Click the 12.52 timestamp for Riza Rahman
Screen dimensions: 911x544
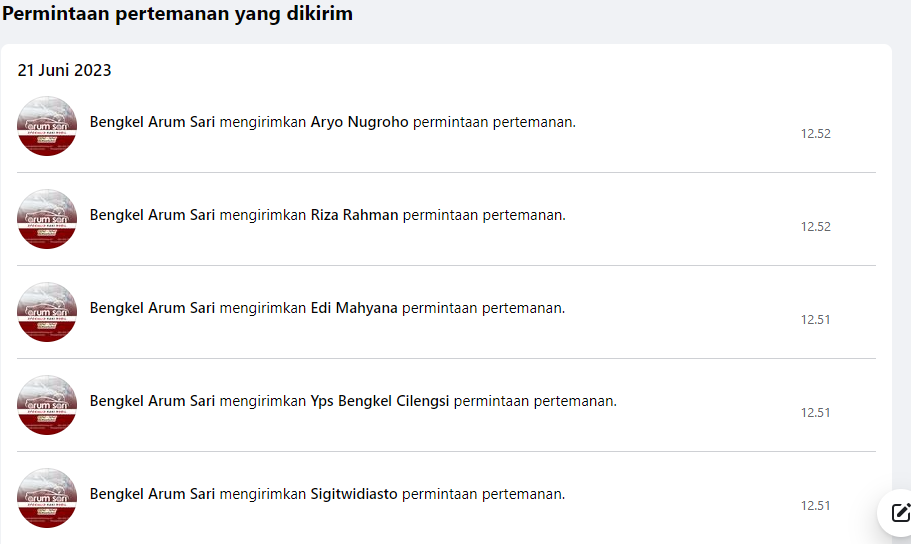point(815,227)
